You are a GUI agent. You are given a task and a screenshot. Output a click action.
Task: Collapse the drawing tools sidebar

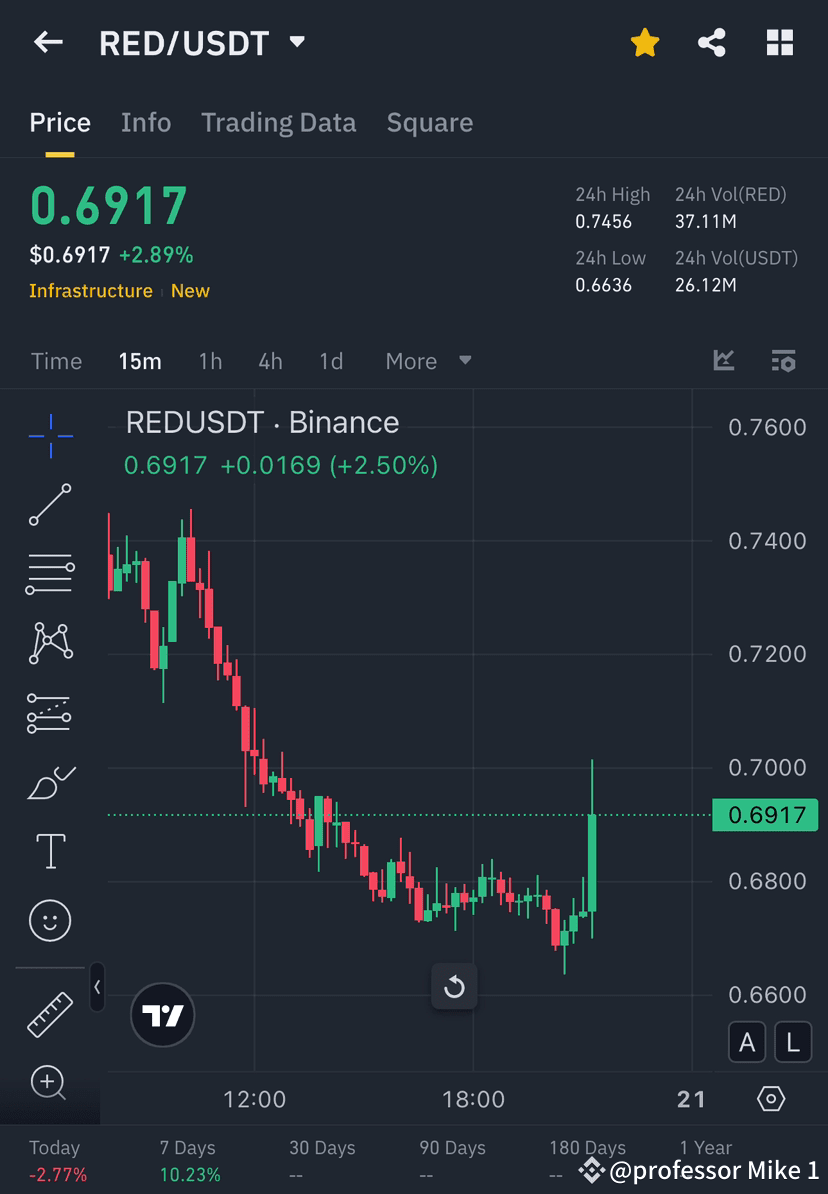tap(97, 988)
